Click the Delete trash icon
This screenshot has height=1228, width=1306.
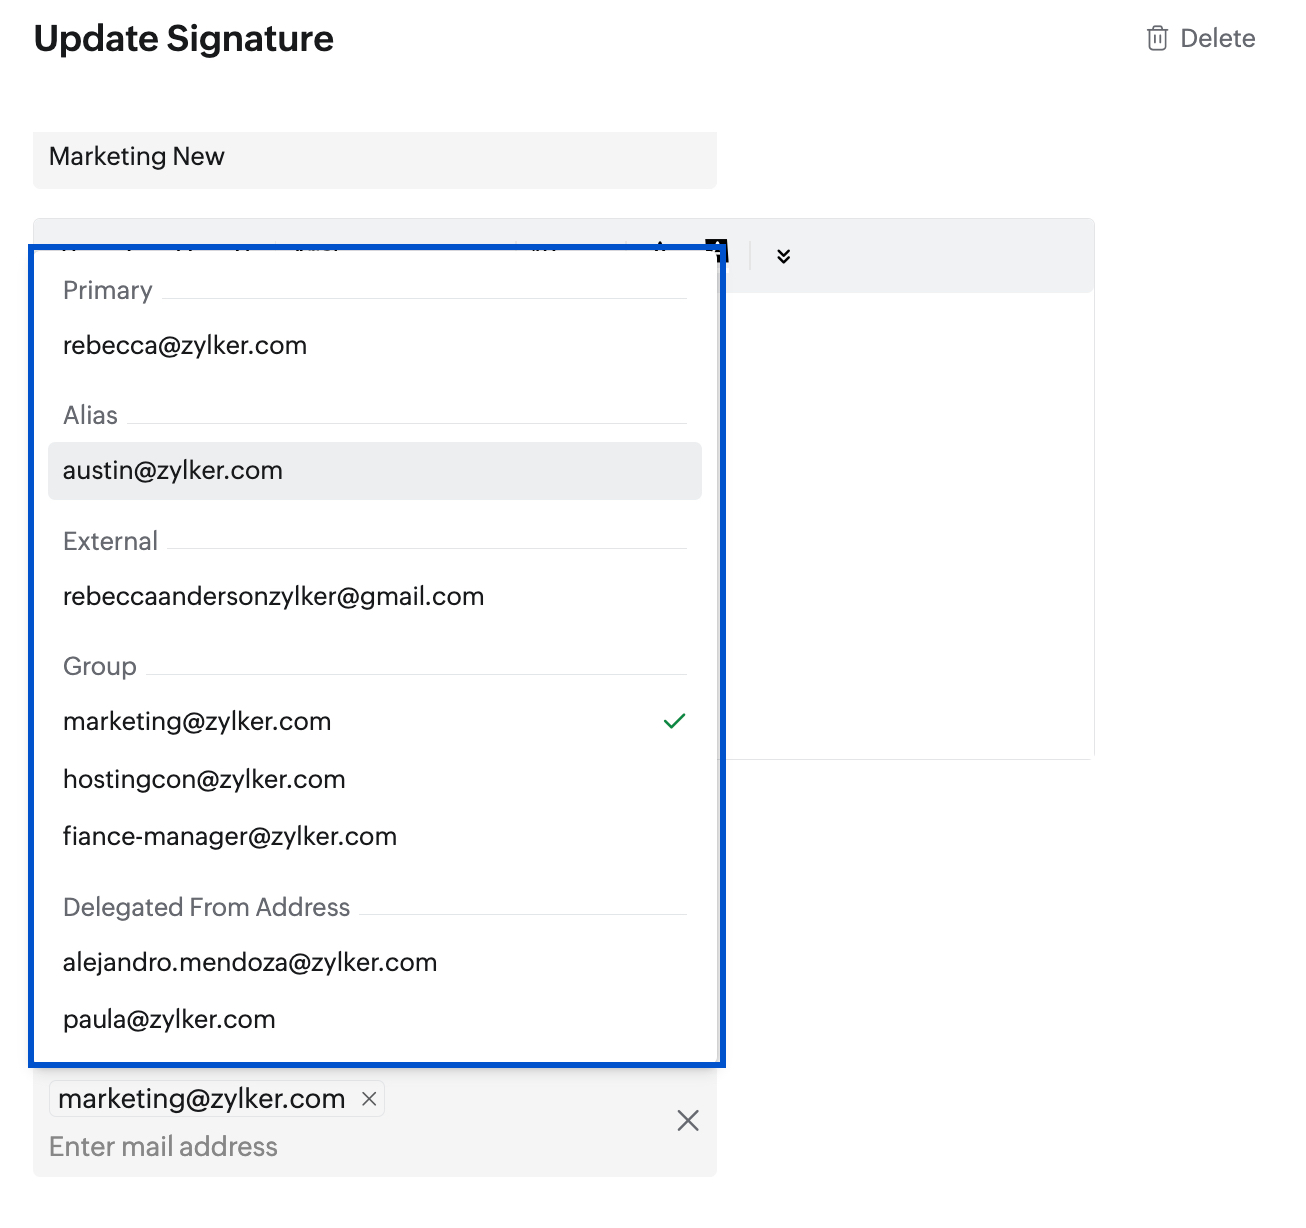[1157, 39]
